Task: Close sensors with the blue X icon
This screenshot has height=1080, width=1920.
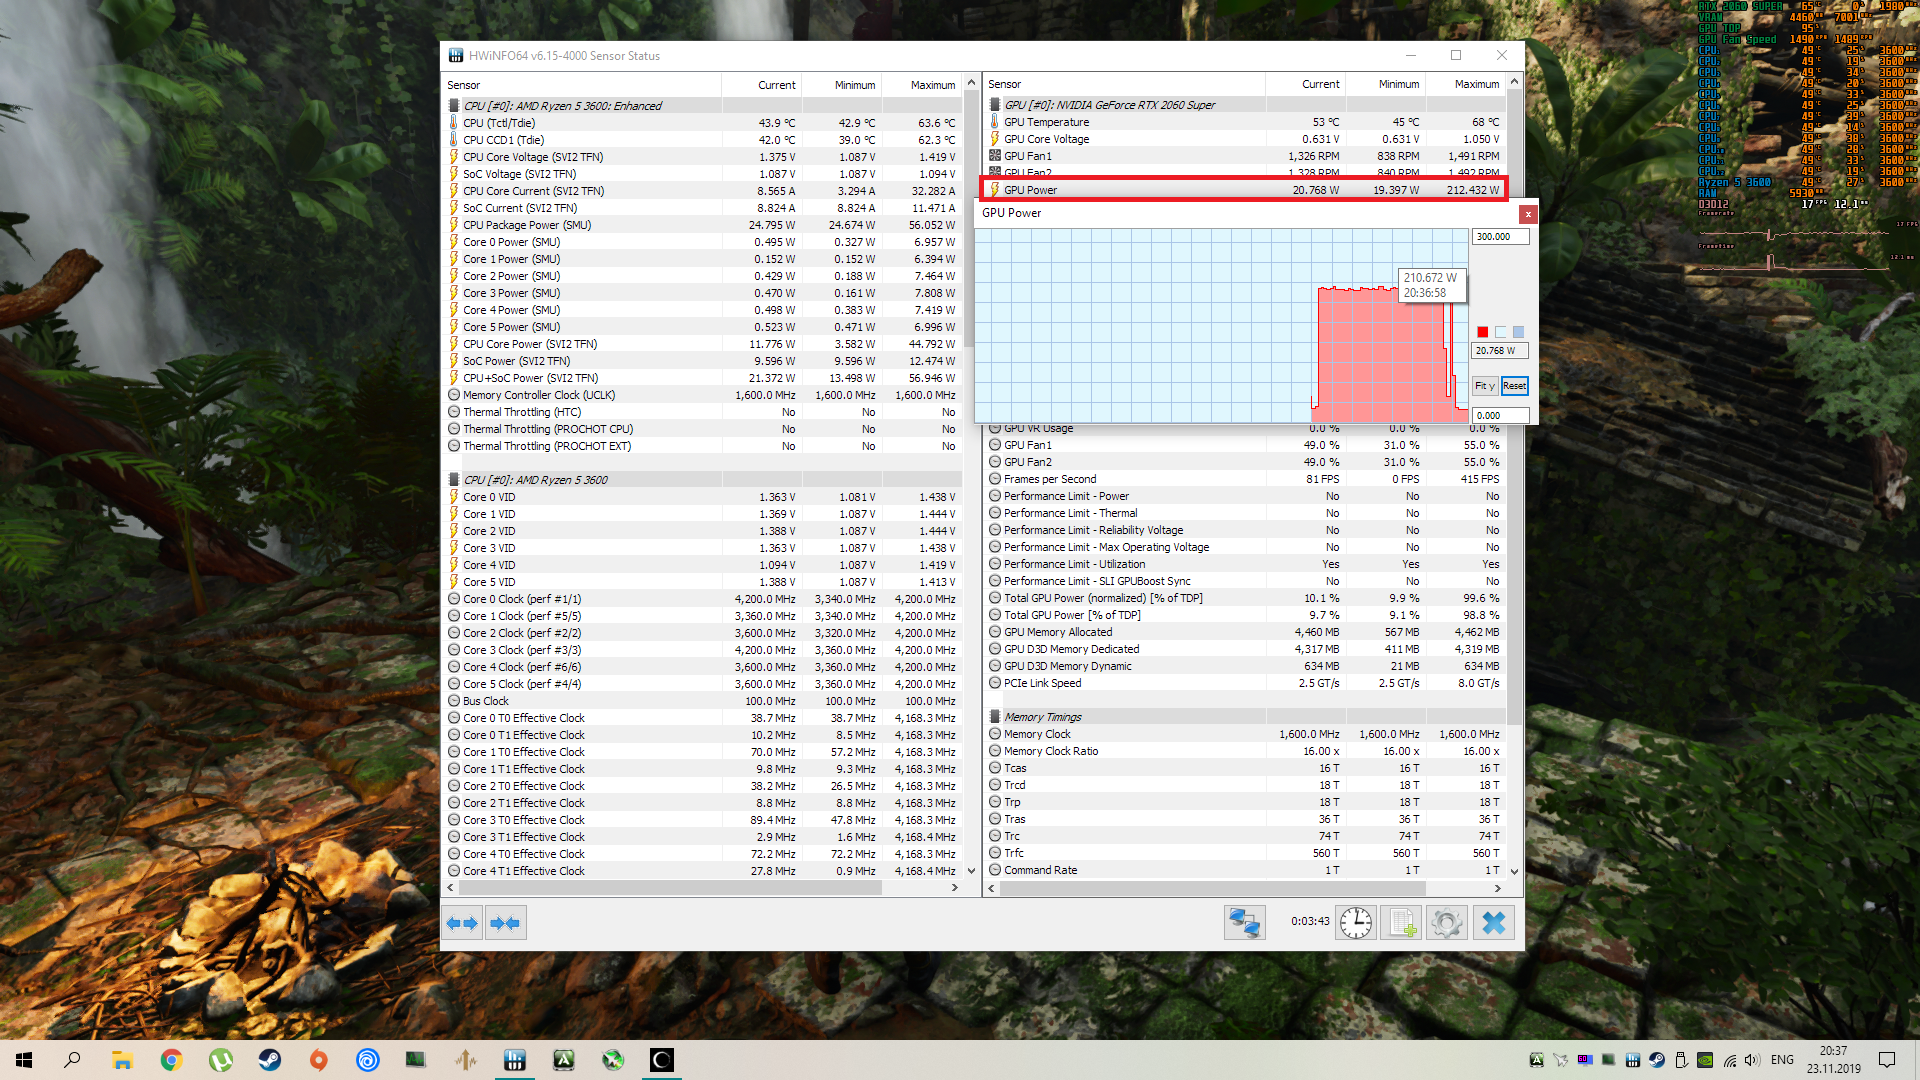Action: pos(1493,923)
